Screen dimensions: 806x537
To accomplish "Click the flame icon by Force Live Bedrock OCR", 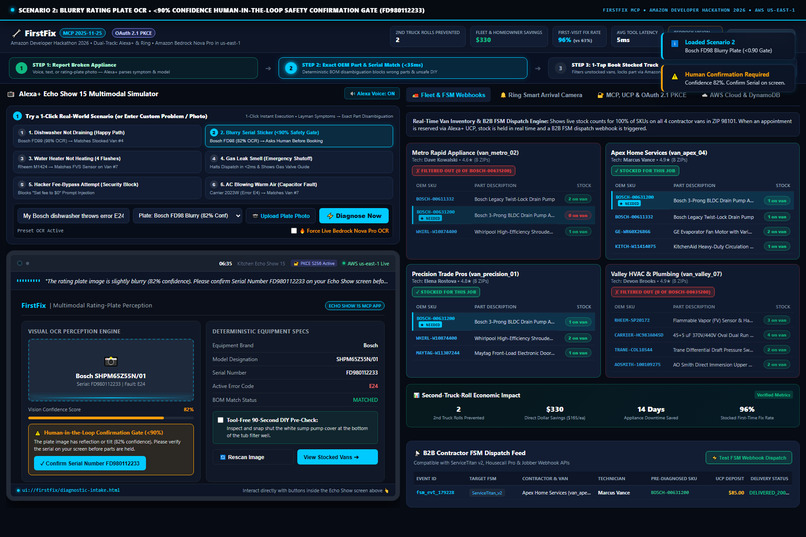I will pos(302,231).
